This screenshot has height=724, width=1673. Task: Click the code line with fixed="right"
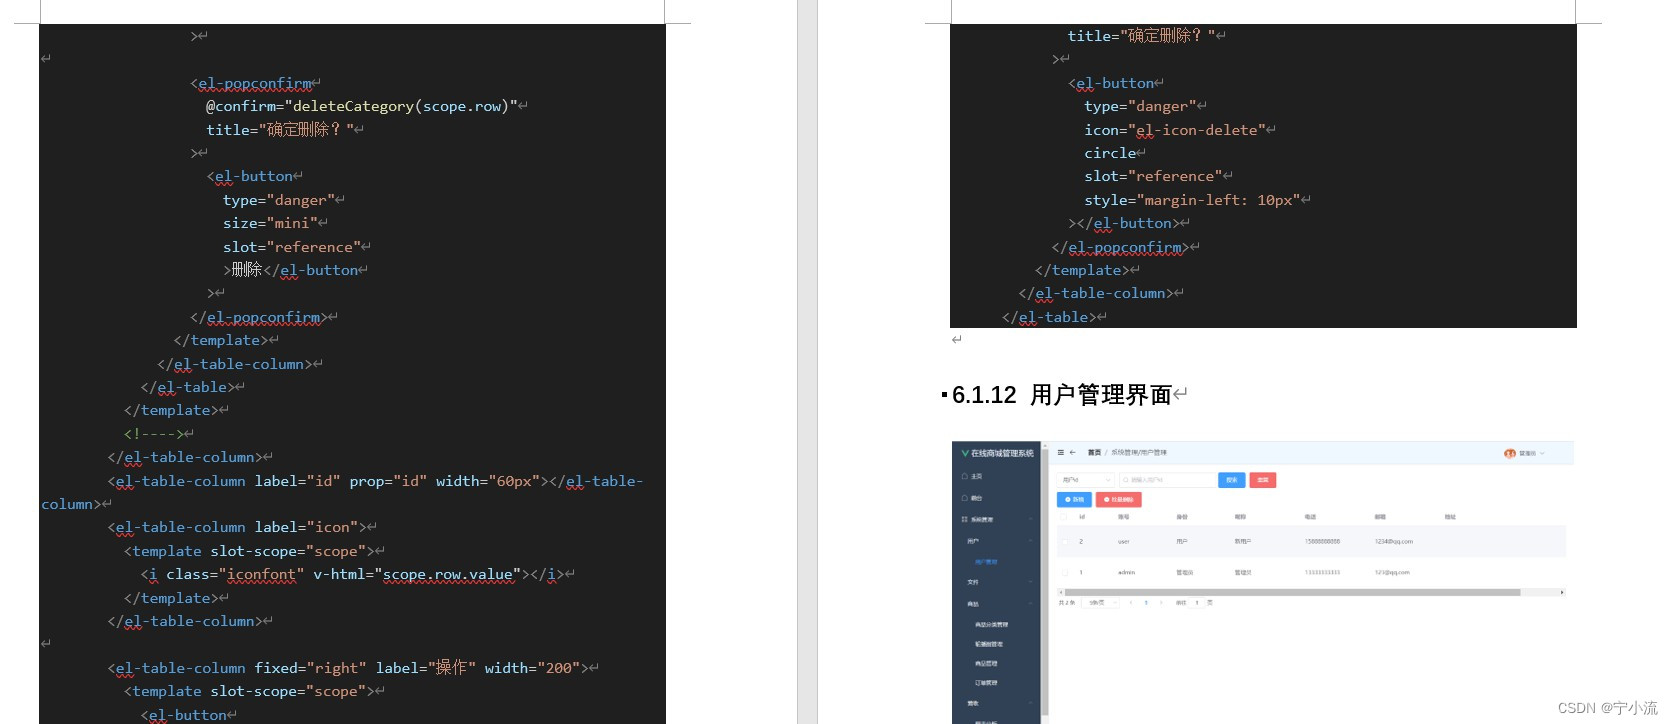coord(348,668)
